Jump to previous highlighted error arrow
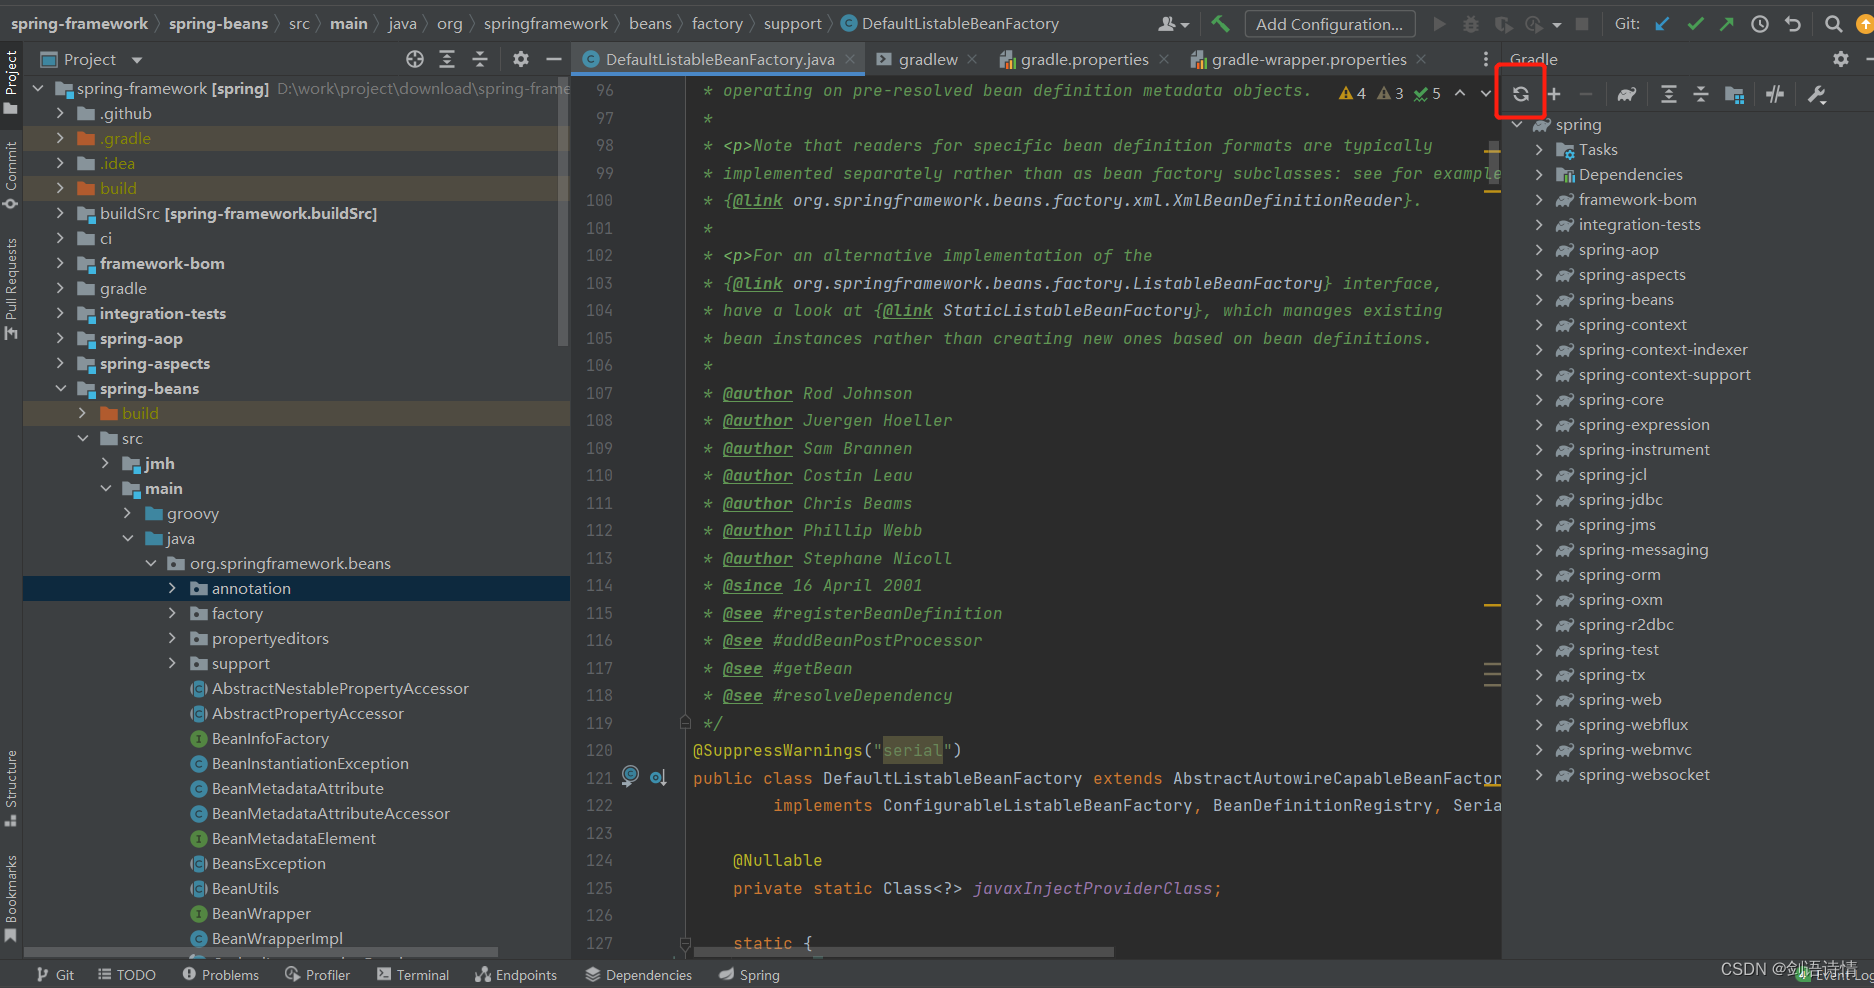The width and height of the screenshot is (1874, 988). point(1460,93)
